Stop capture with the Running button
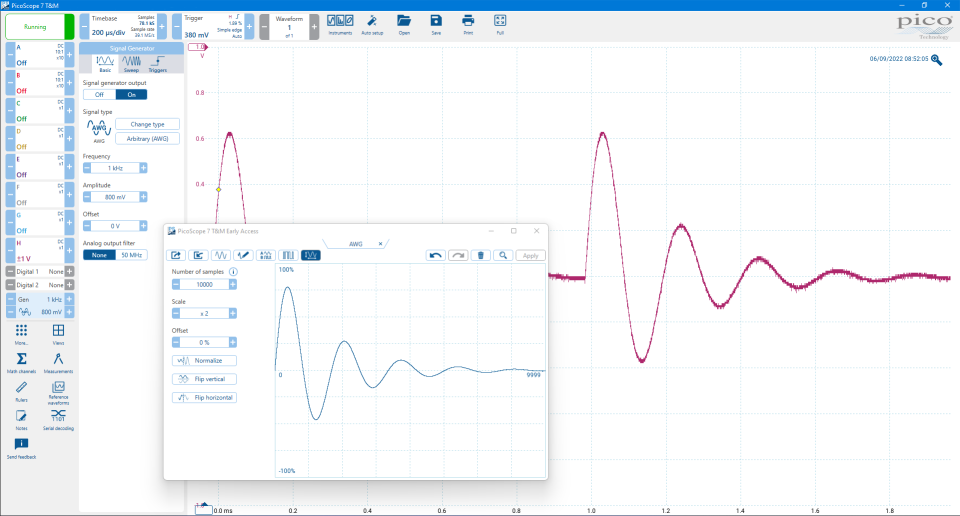 point(35,26)
